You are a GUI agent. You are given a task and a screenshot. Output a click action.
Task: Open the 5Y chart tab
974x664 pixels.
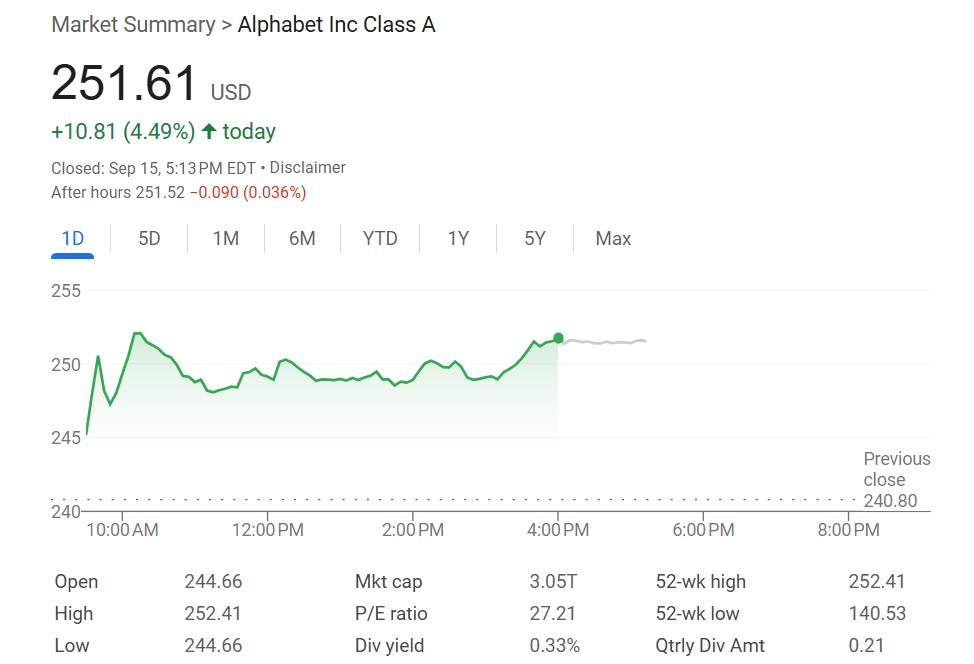click(535, 238)
